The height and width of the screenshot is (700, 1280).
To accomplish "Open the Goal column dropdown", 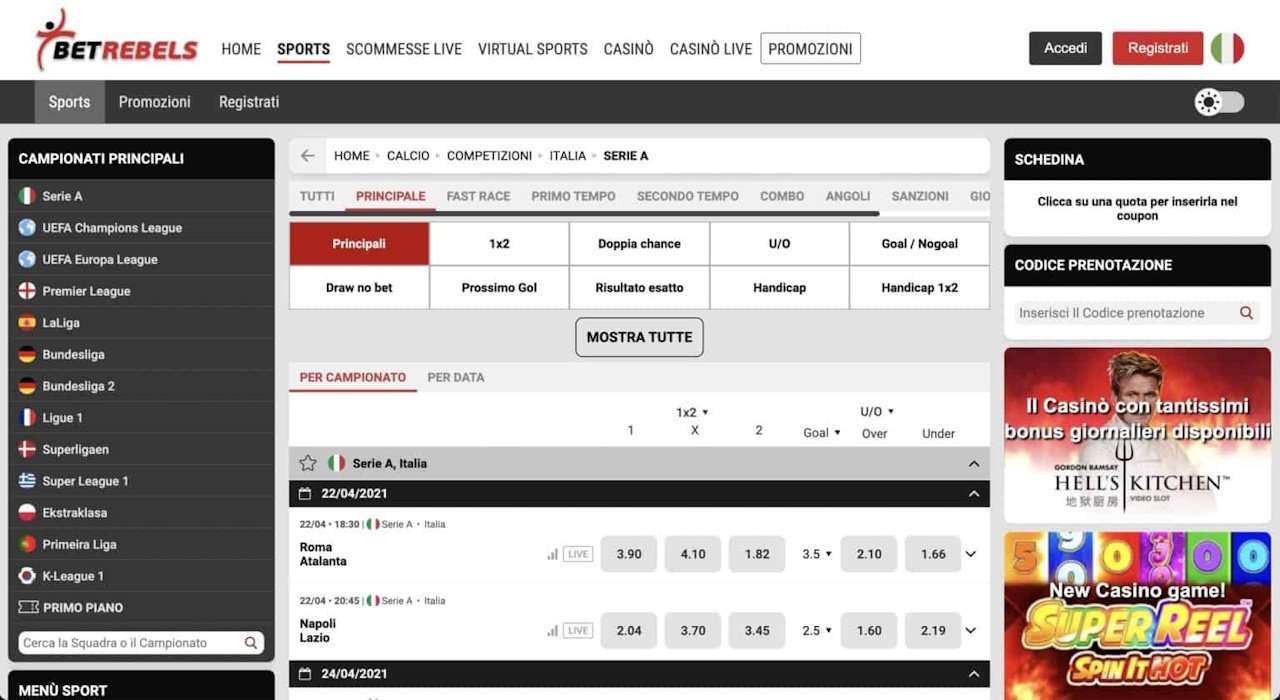I will click(822, 433).
